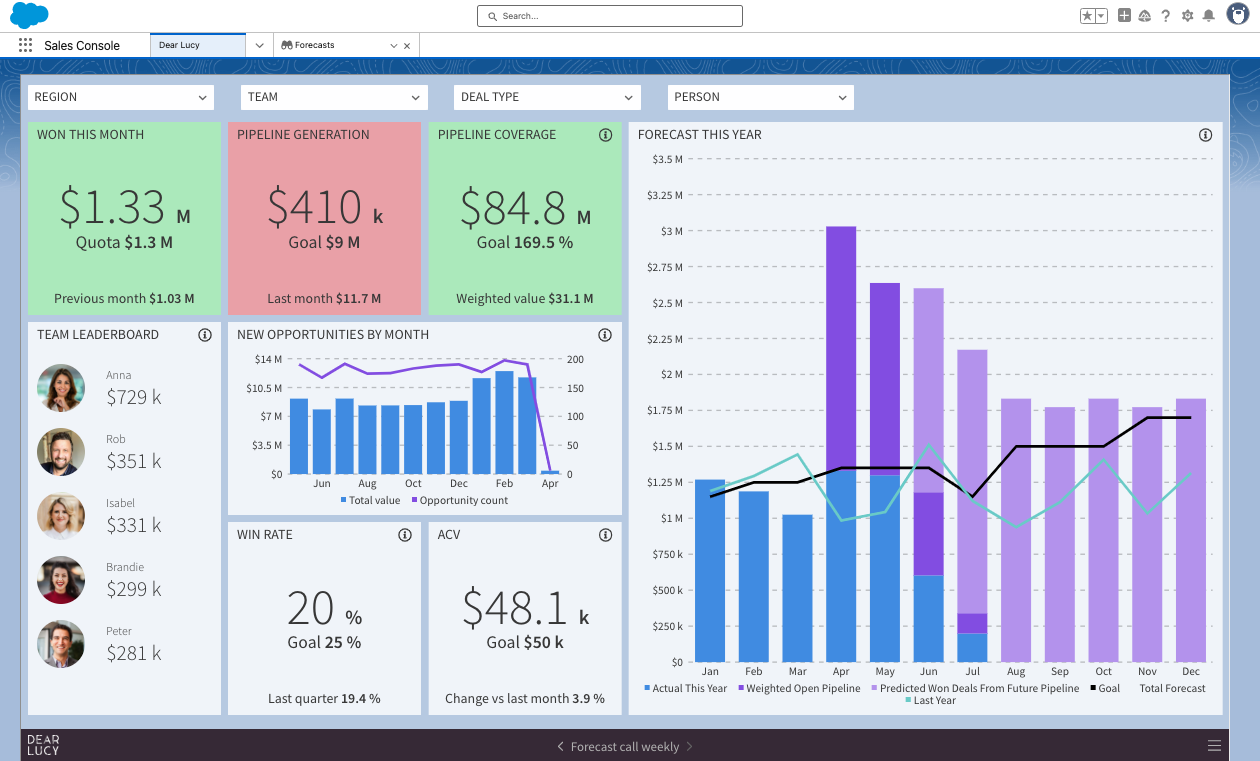Toggle the Weighted Open Pipeline legend series
Image resolution: width=1260 pixels, height=761 pixels.
[x=798, y=688]
